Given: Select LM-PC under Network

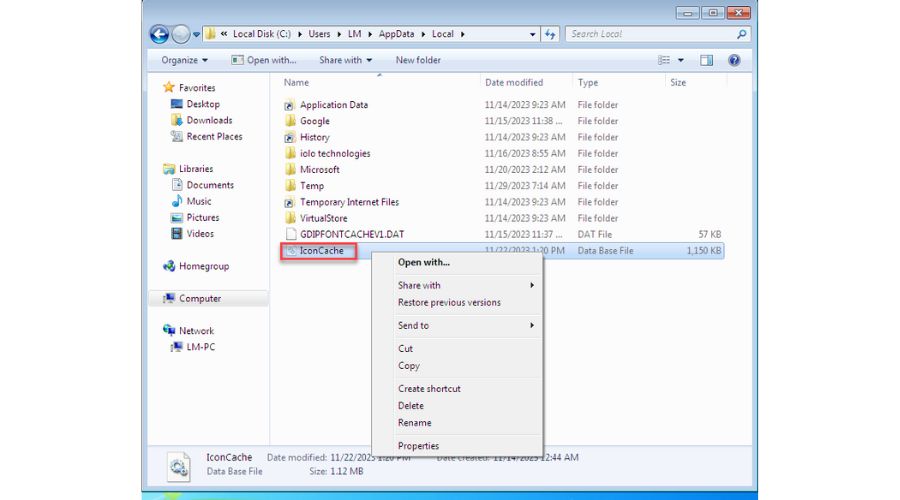Looking at the screenshot, I should (x=200, y=347).
